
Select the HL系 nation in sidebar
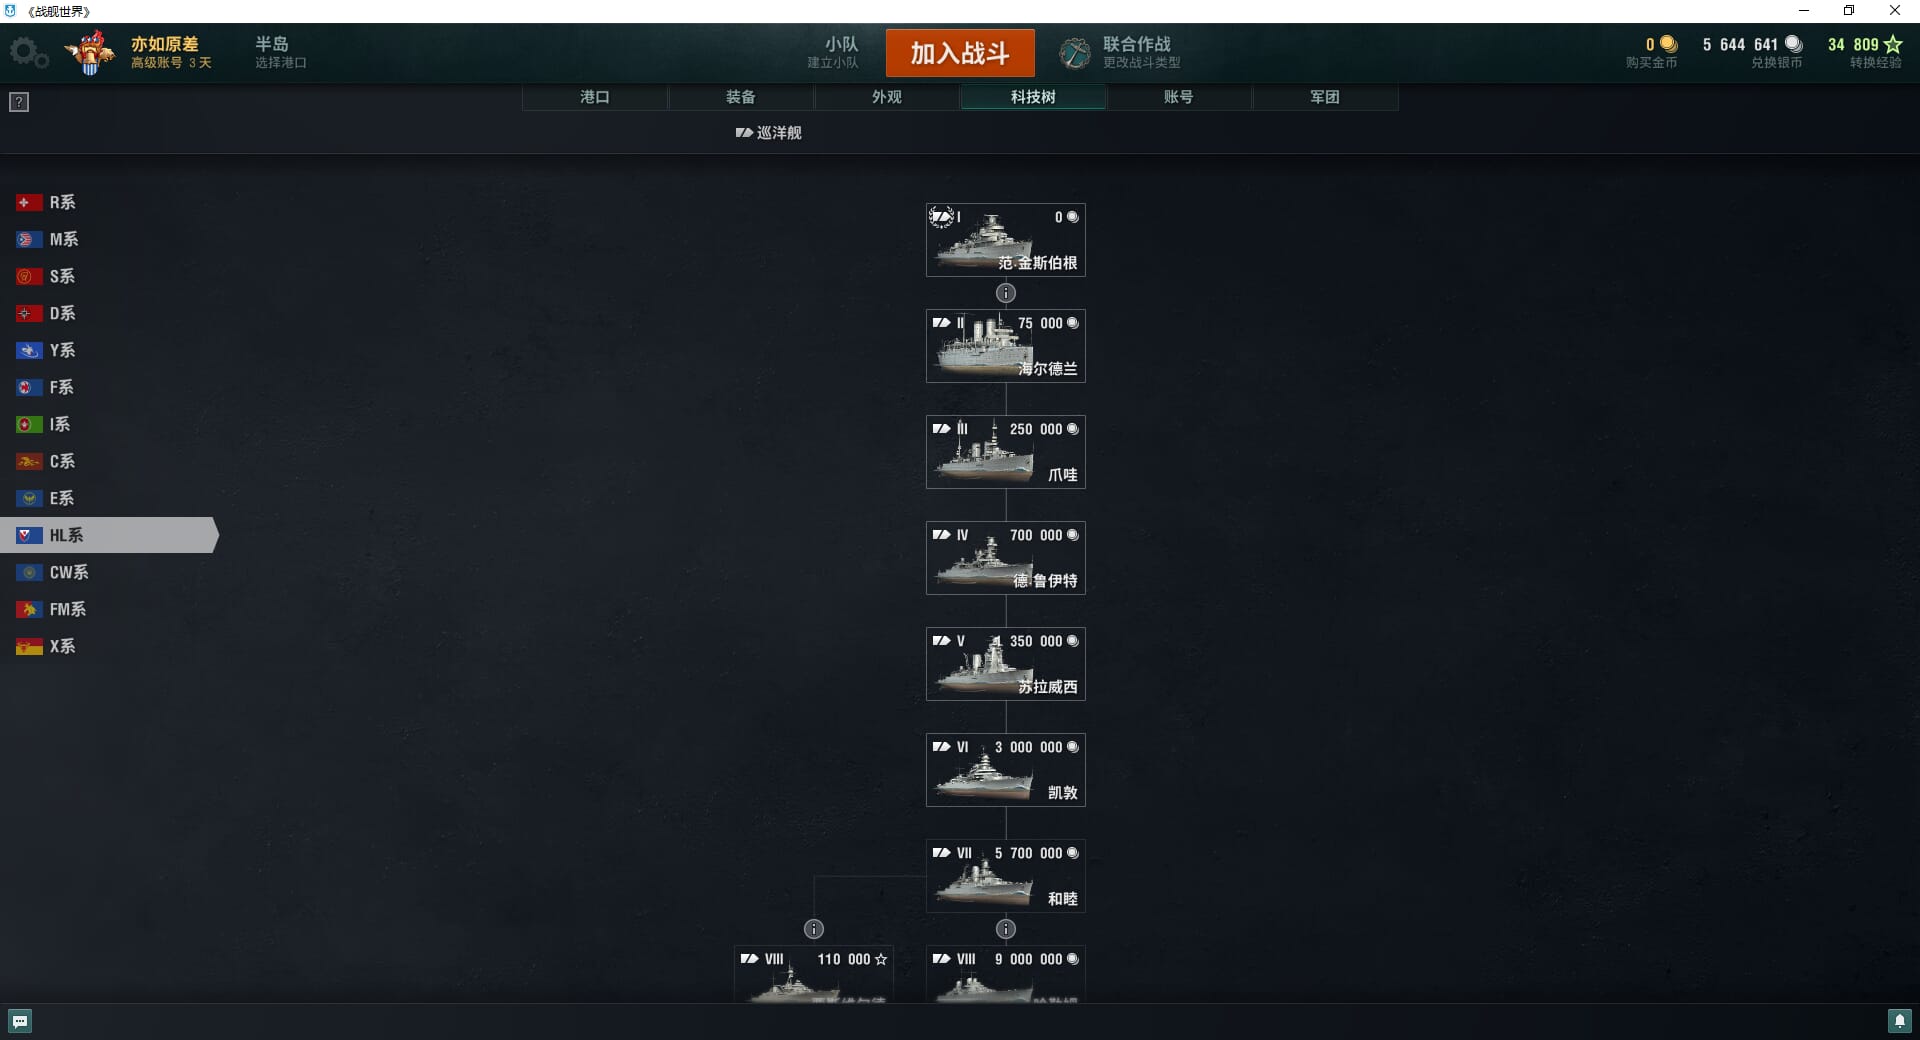108,535
